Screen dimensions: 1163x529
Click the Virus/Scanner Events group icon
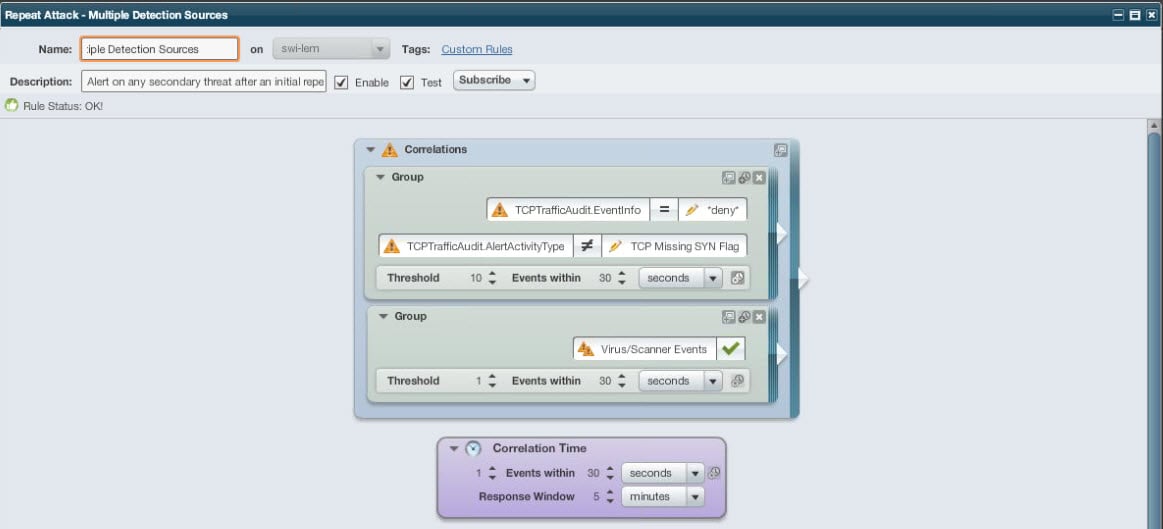(586, 349)
